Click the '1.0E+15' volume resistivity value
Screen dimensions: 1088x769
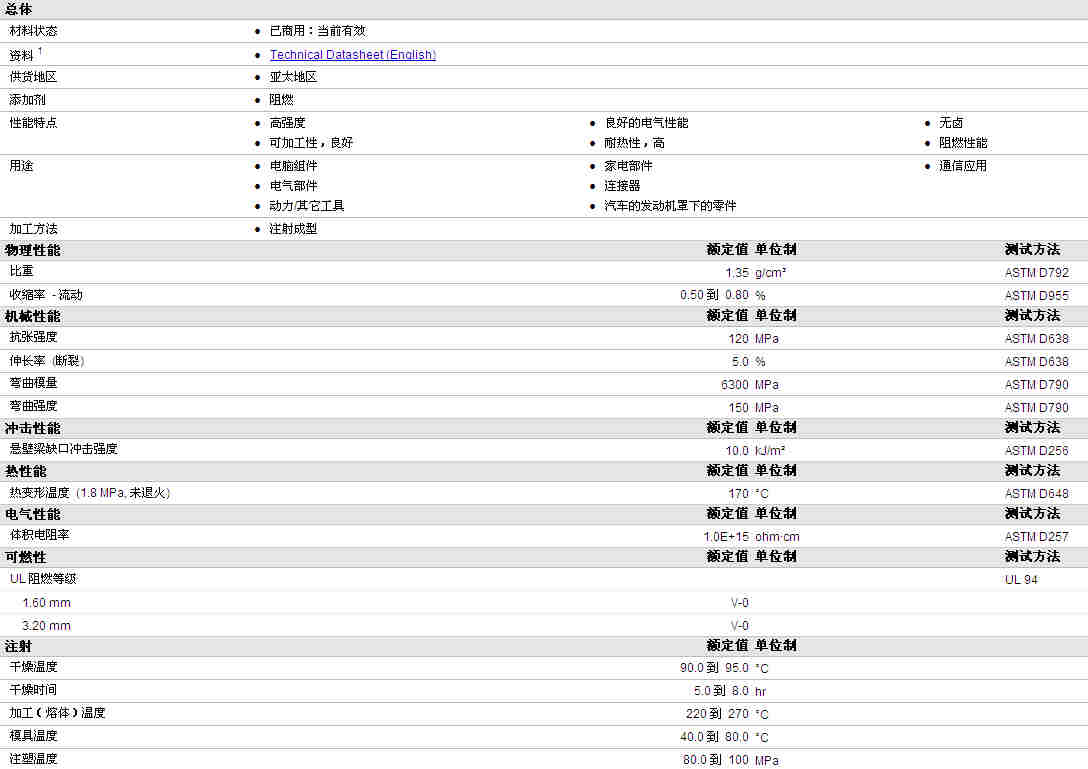pos(726,536)
